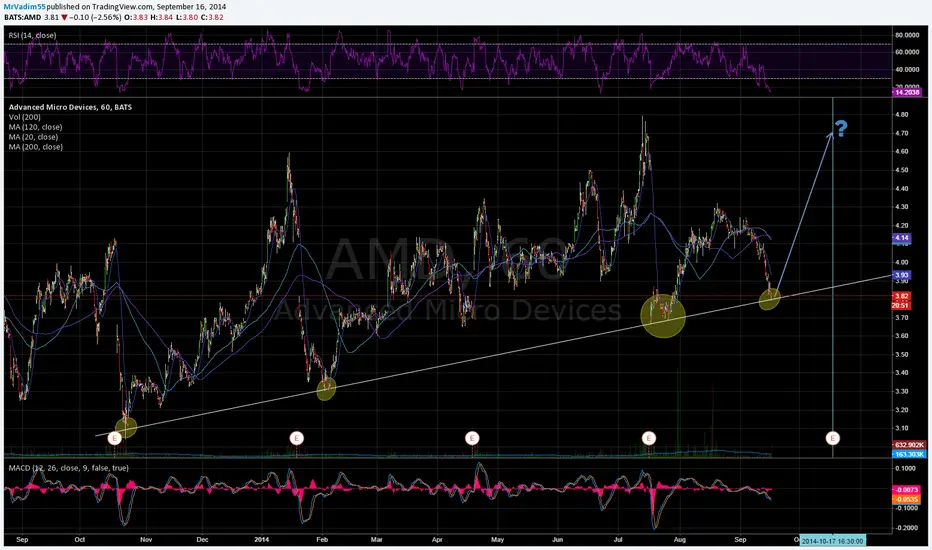Click the 4.80 price scale label
The image size is (932, 550).
coord(901,115)
